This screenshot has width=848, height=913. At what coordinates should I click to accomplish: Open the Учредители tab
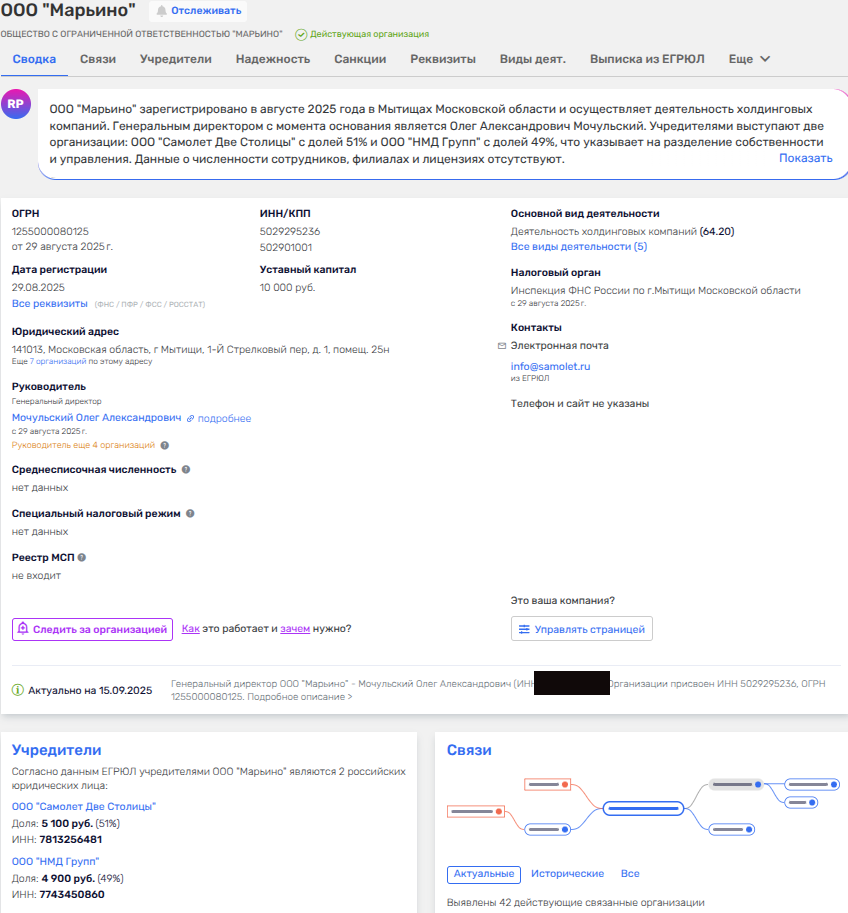(175, 59)
